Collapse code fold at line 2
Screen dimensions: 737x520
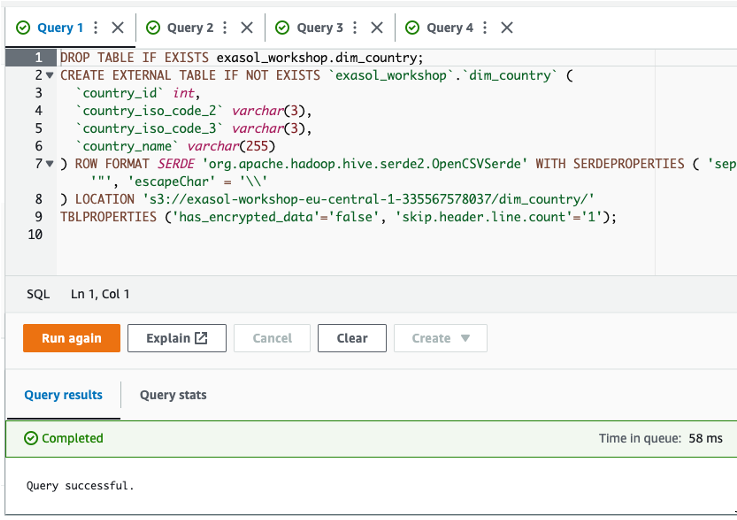(50, 75)
